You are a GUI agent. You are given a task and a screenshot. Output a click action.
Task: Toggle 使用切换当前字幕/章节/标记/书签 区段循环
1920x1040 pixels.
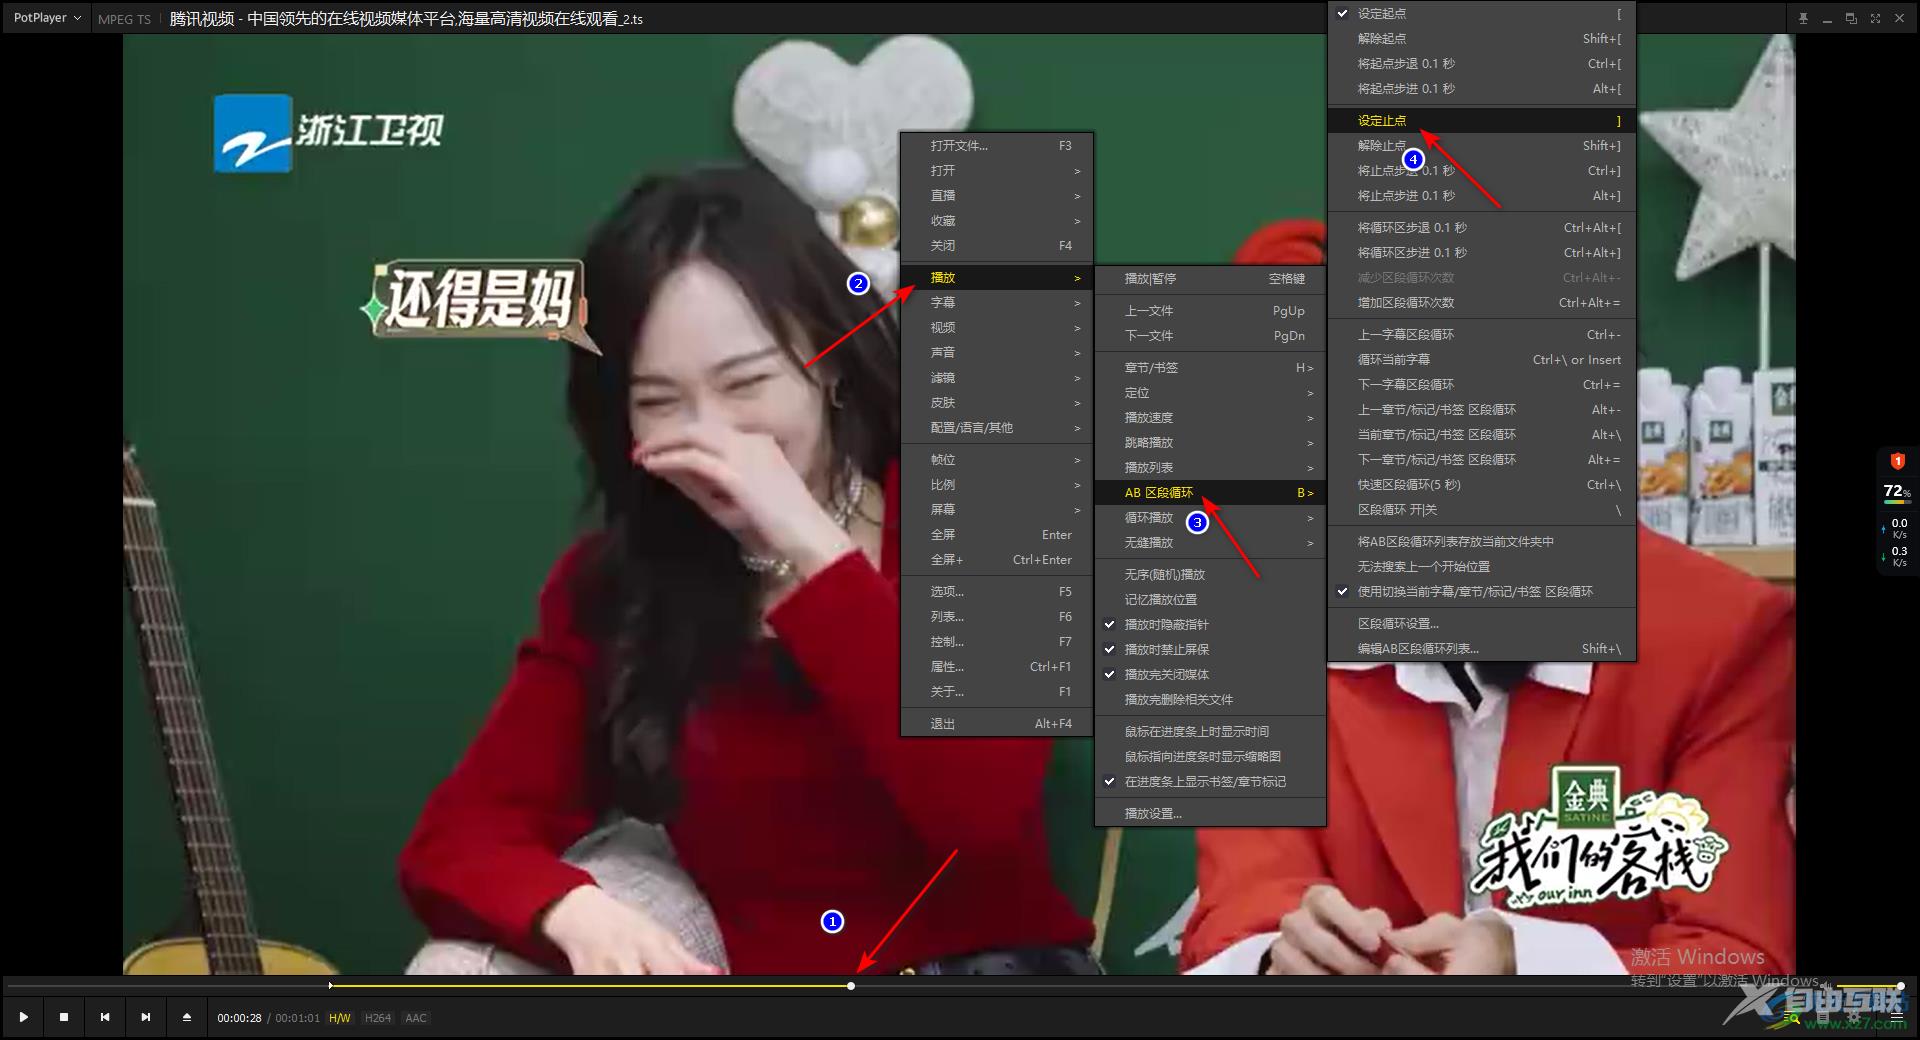1482,591
